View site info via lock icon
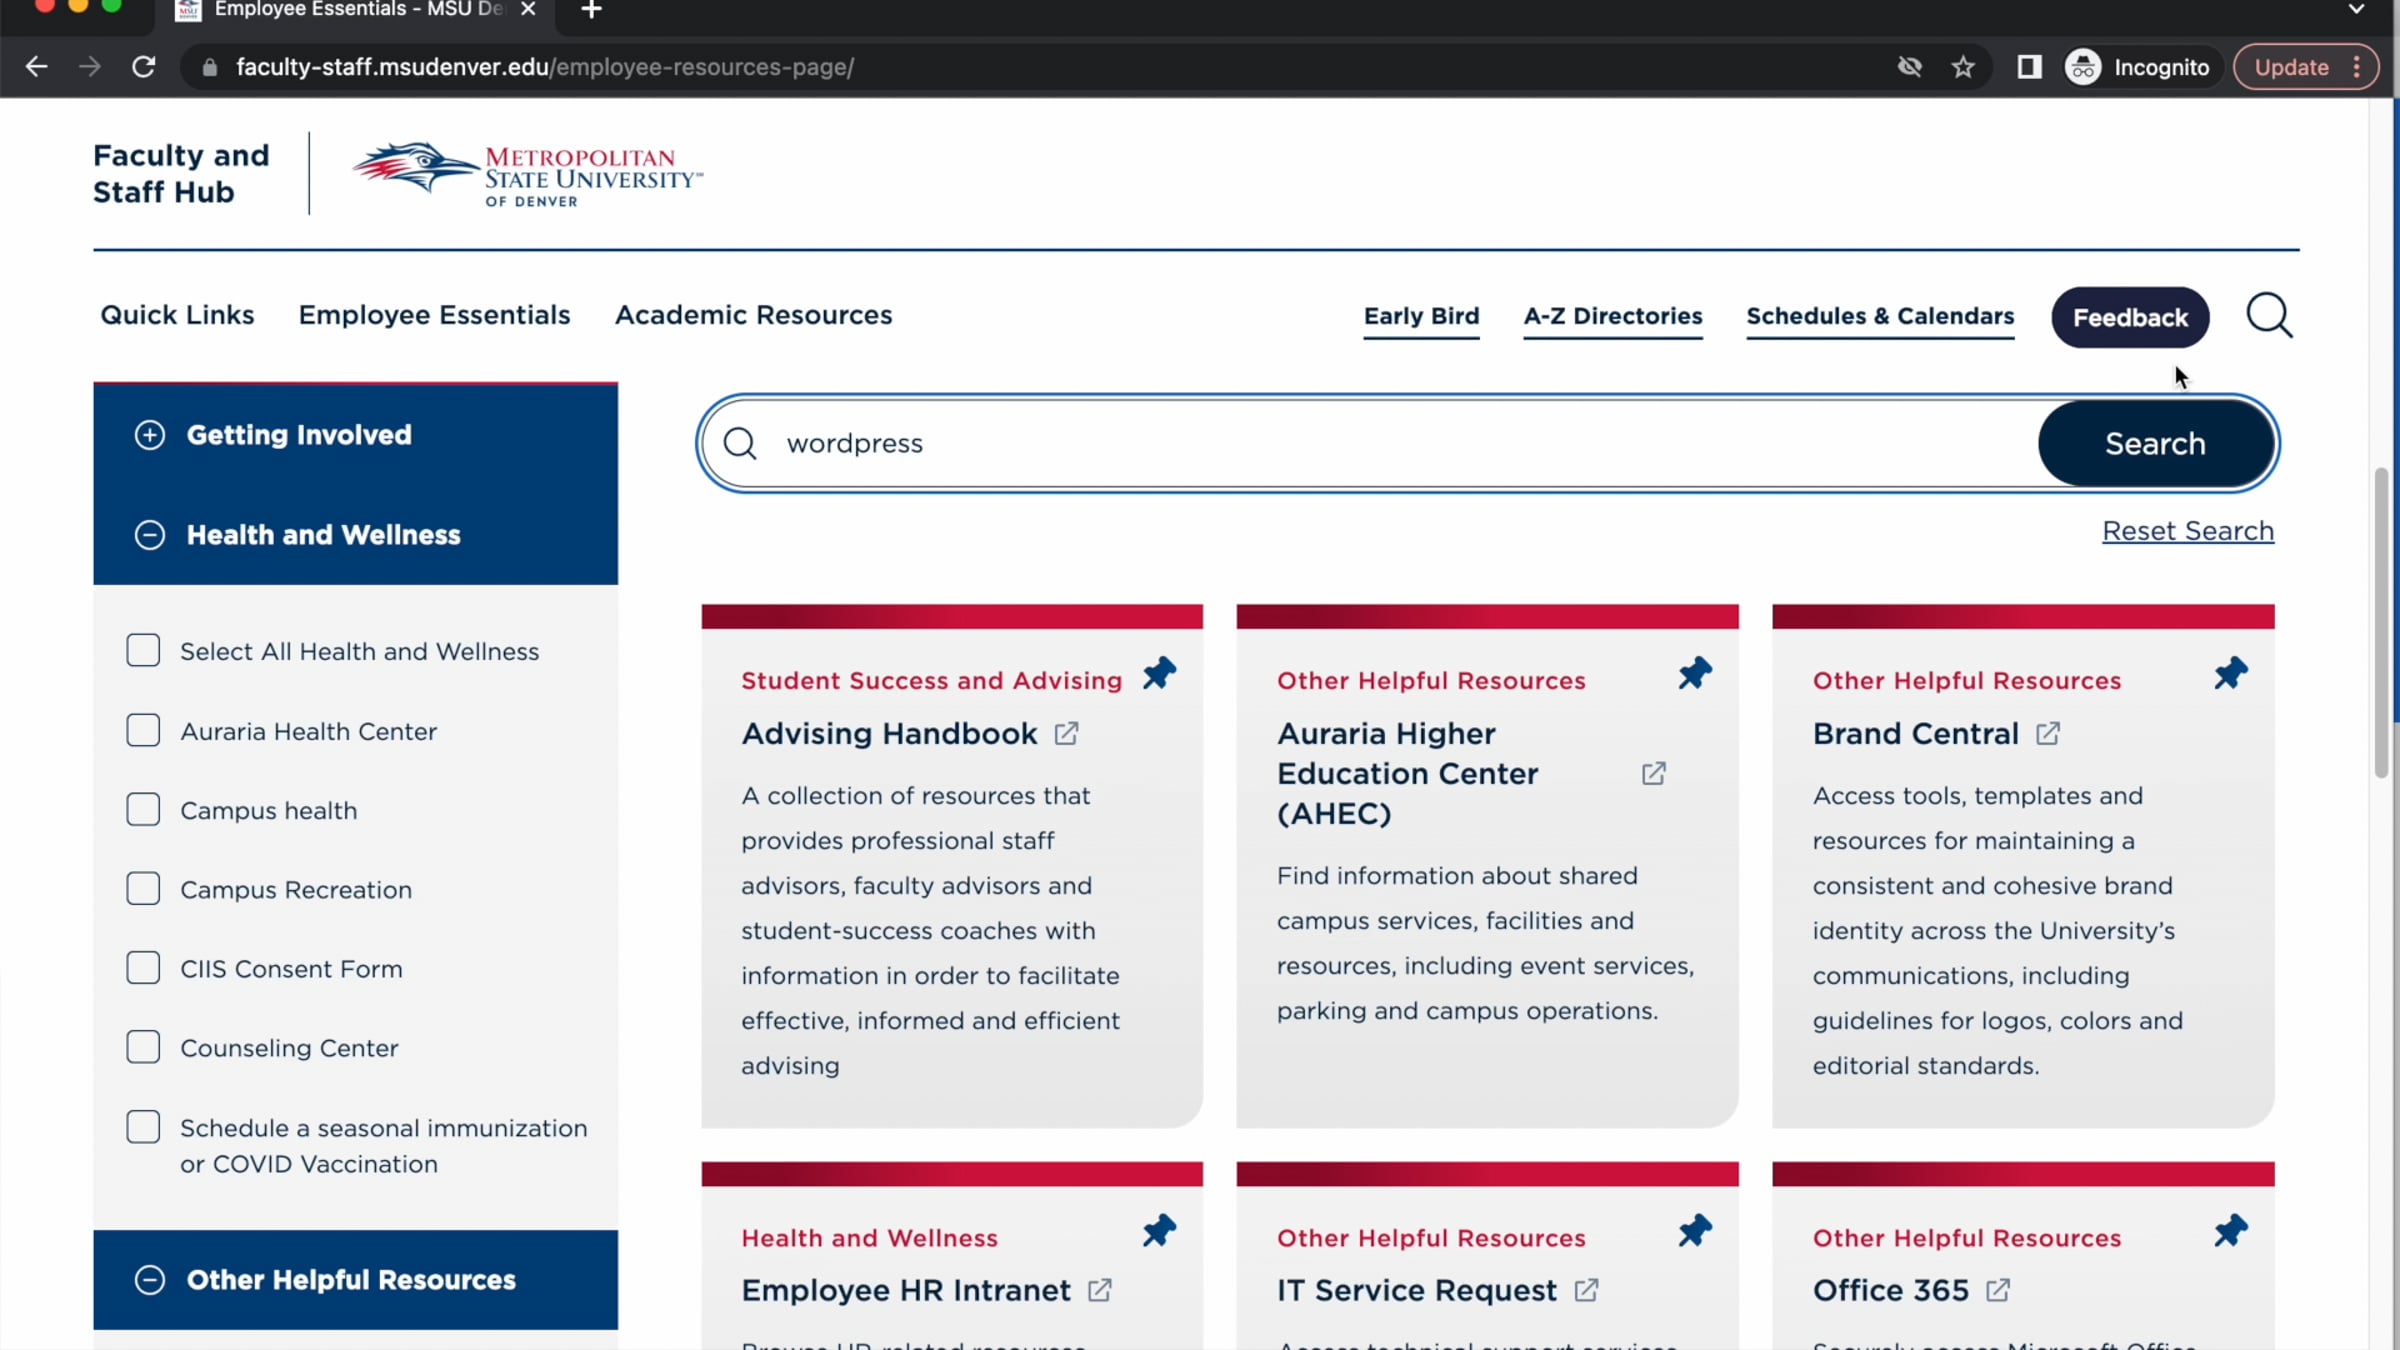Viewport: 2400px width, 1350px height. pos(209,67)
